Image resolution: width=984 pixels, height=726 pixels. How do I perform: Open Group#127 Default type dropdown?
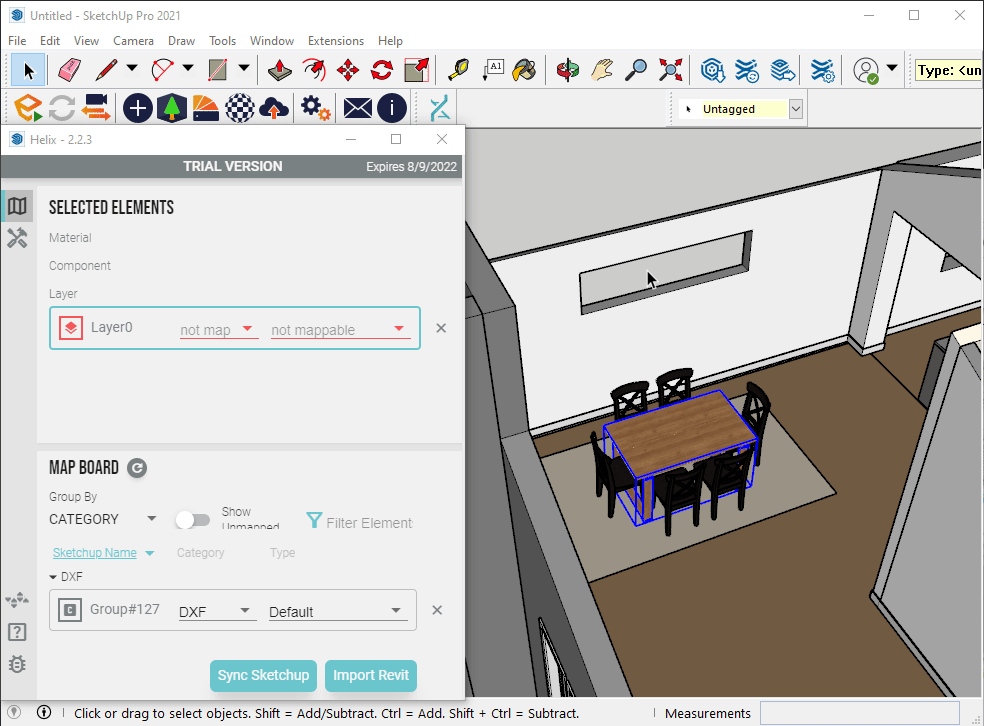336,611
